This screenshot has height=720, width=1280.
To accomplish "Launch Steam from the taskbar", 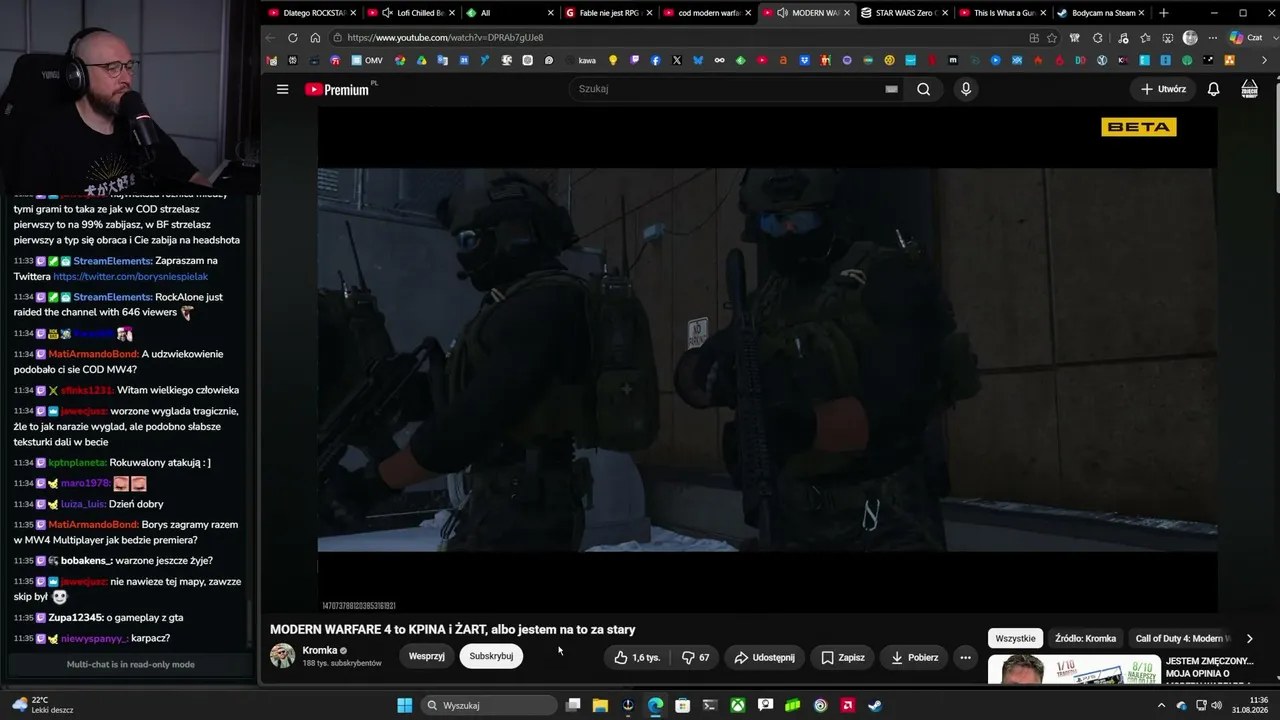I will click(x=875, y=705).
